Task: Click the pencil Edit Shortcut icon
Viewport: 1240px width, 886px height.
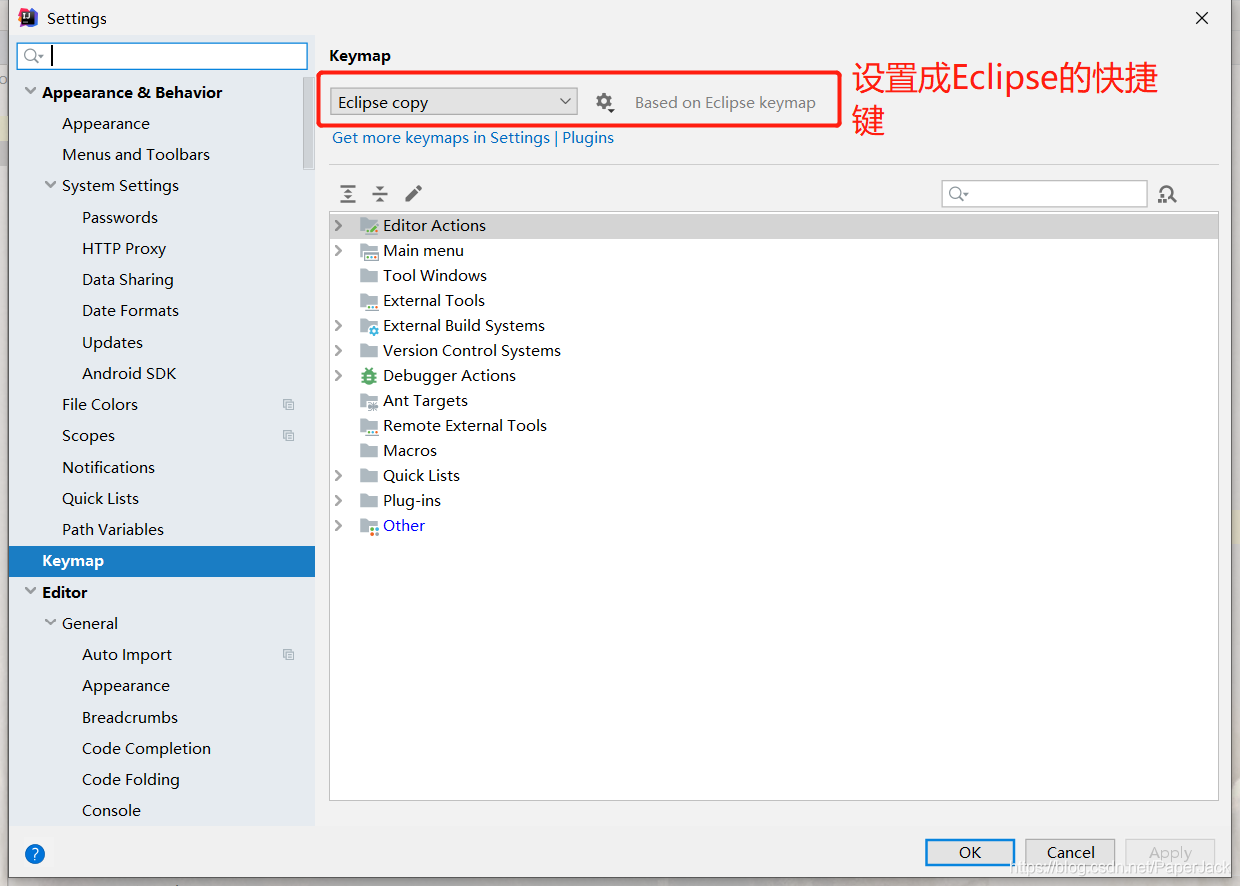Action: click(x=413, y=194)
